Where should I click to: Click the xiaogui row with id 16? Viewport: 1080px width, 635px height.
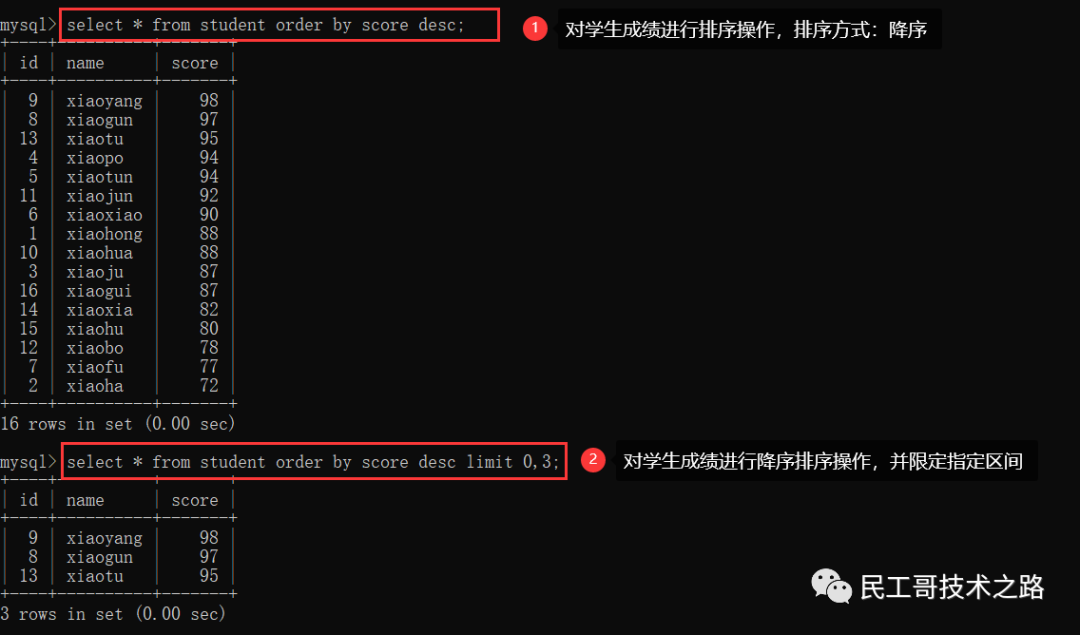tap(118, 291)
